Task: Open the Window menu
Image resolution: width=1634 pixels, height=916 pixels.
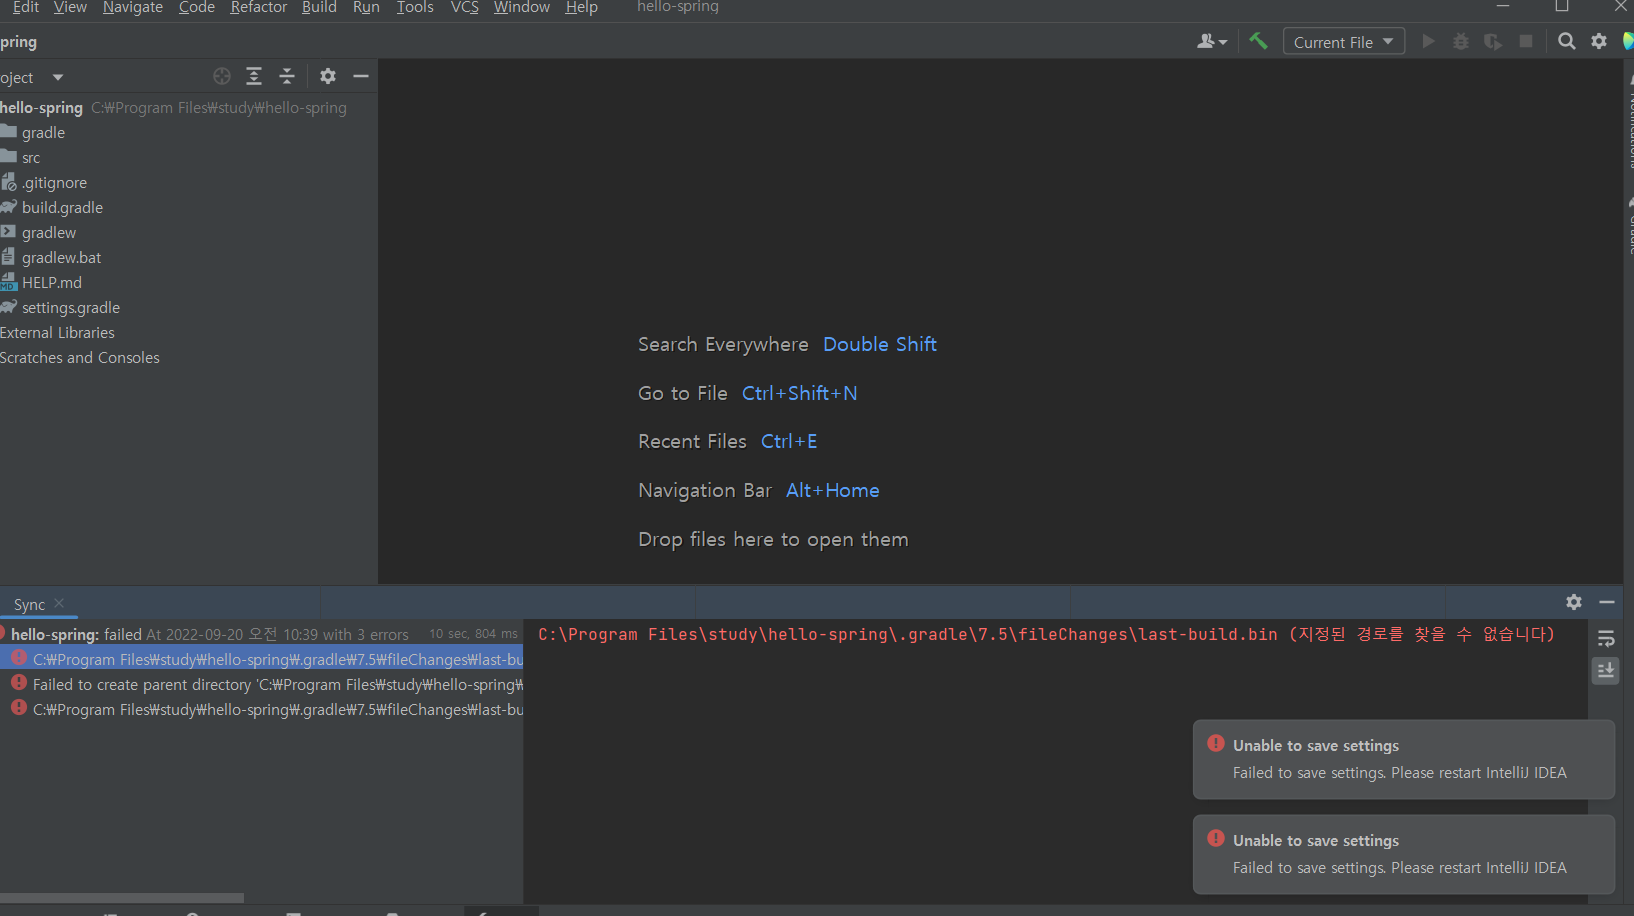Action: (522, 7)
